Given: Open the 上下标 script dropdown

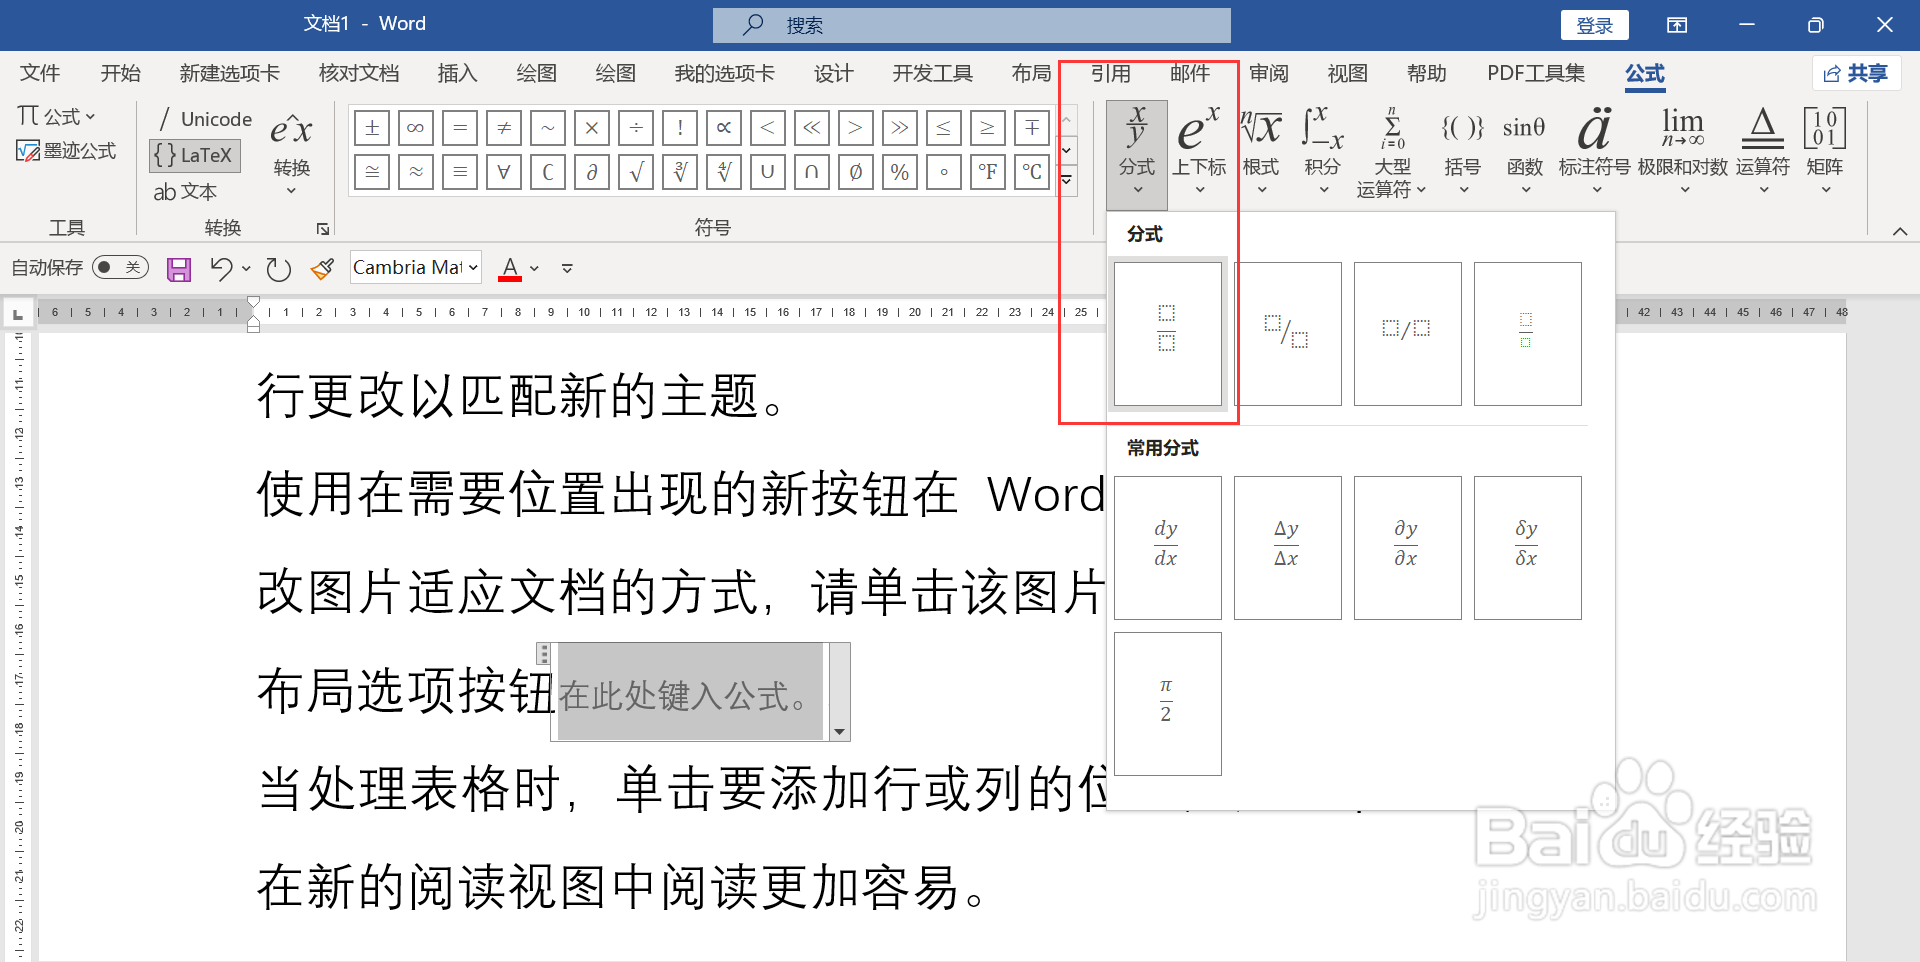Looking at the screenshot, I should (1199, 153).
